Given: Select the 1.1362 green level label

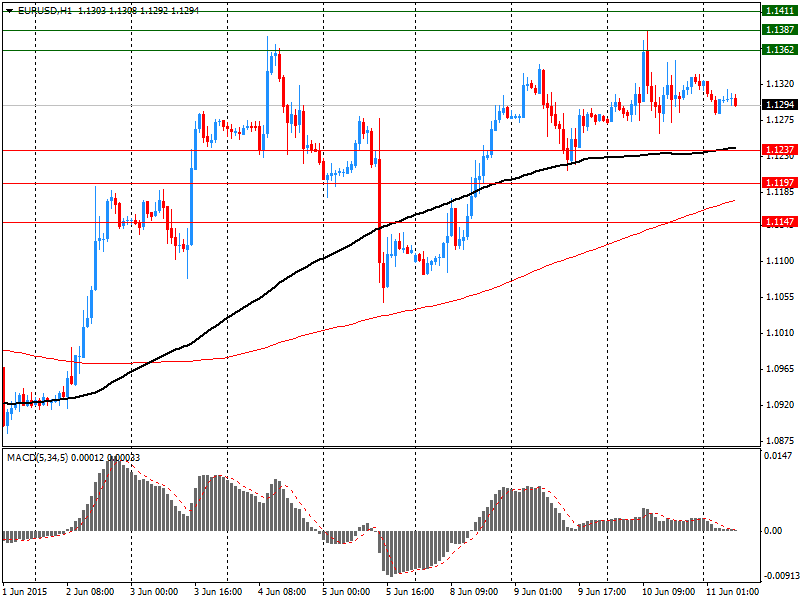Looking at the screenshot, I should (x=780, y=50).
